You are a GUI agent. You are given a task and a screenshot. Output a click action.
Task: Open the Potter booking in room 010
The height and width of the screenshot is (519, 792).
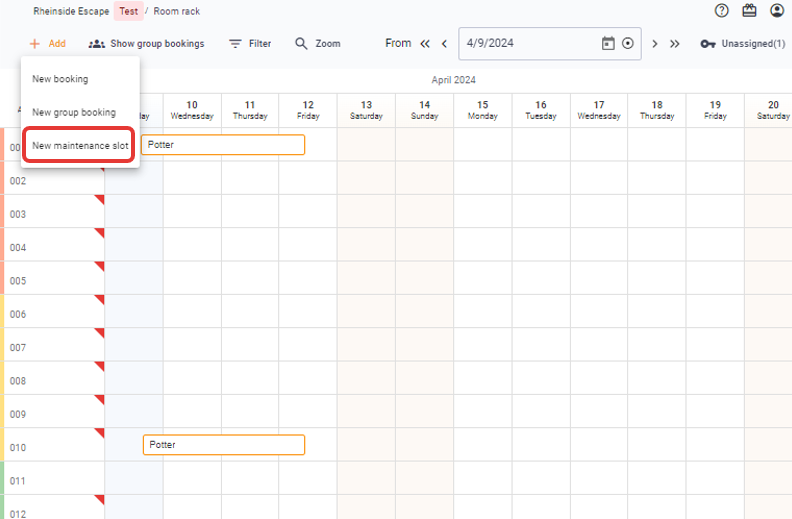point(223,445)
